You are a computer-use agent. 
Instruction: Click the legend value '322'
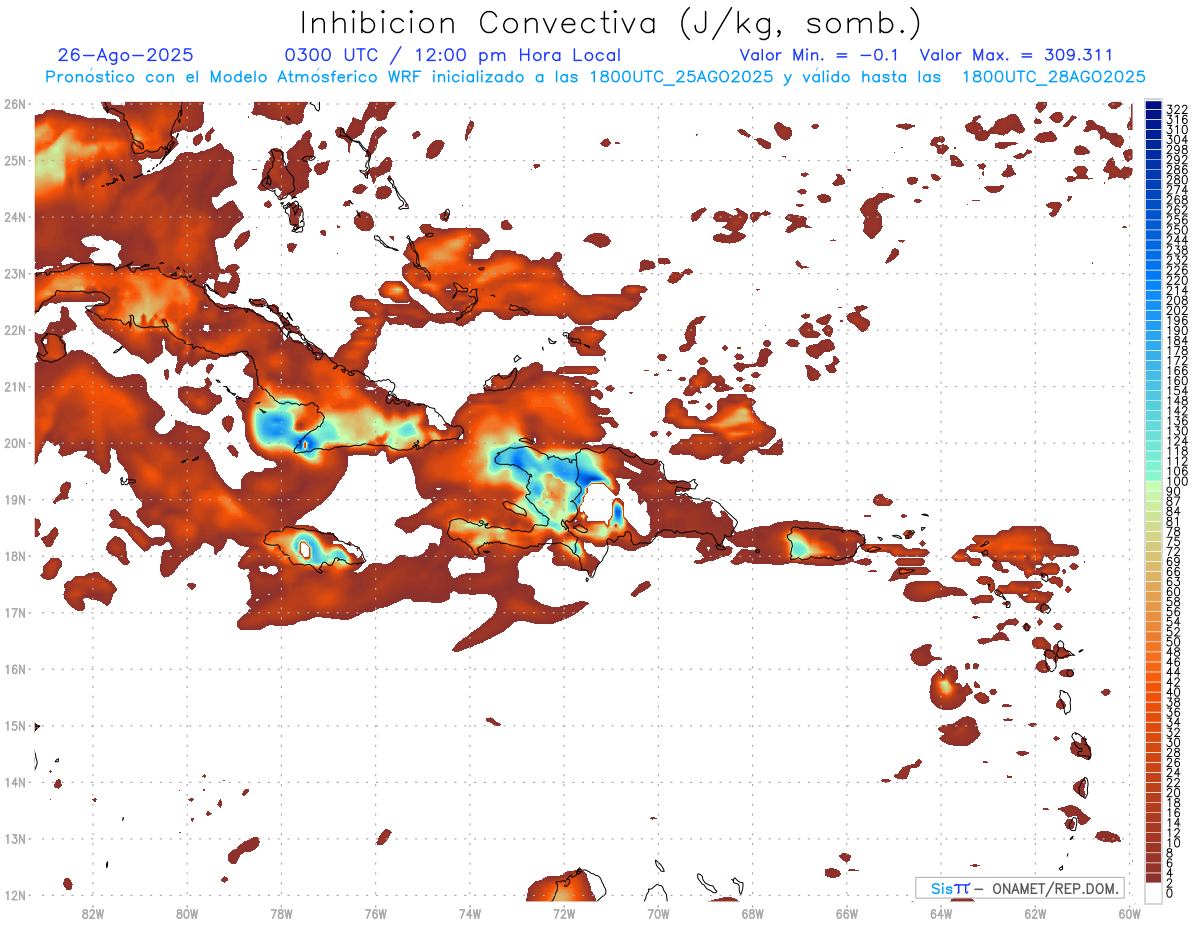1177,109
